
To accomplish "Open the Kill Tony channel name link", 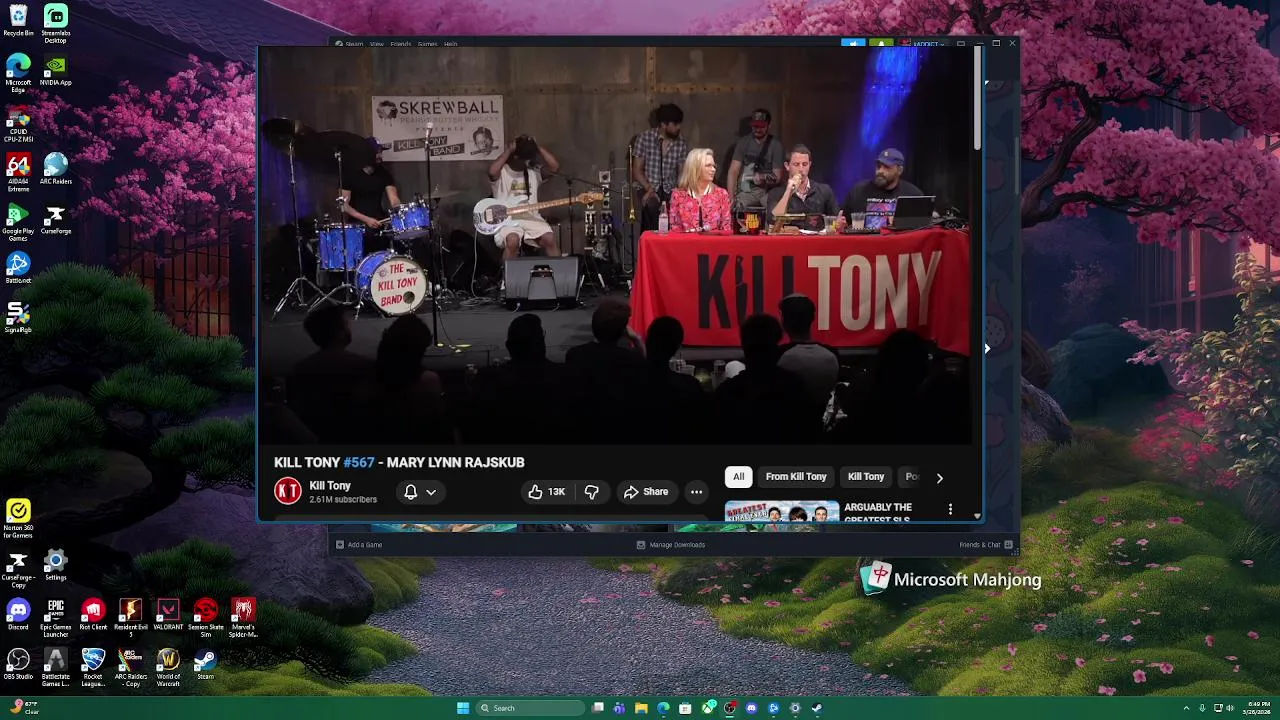I will pos(330,486).
